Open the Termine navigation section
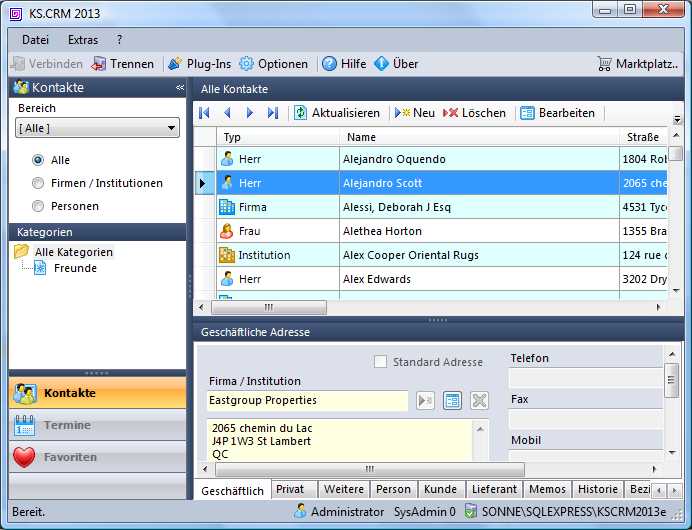692x530 pixels. tap(98, 425)
